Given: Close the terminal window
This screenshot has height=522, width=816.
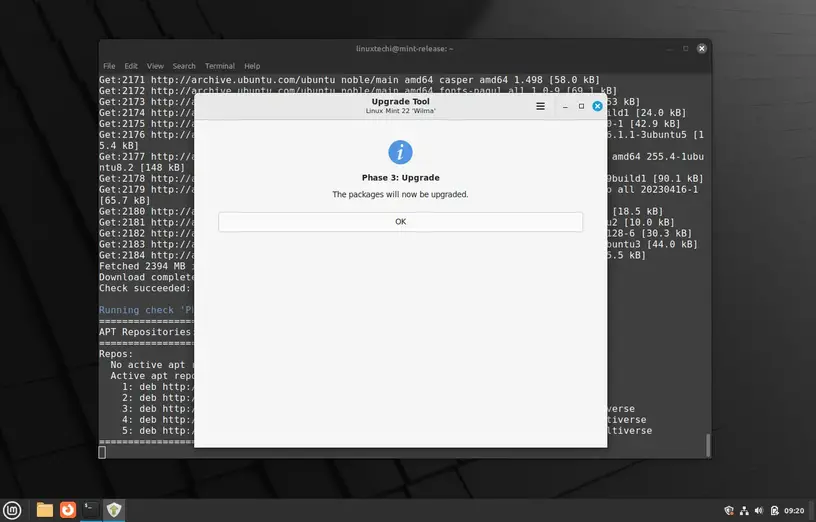Looking at the screenshot, I should click(x=702, y=48).
